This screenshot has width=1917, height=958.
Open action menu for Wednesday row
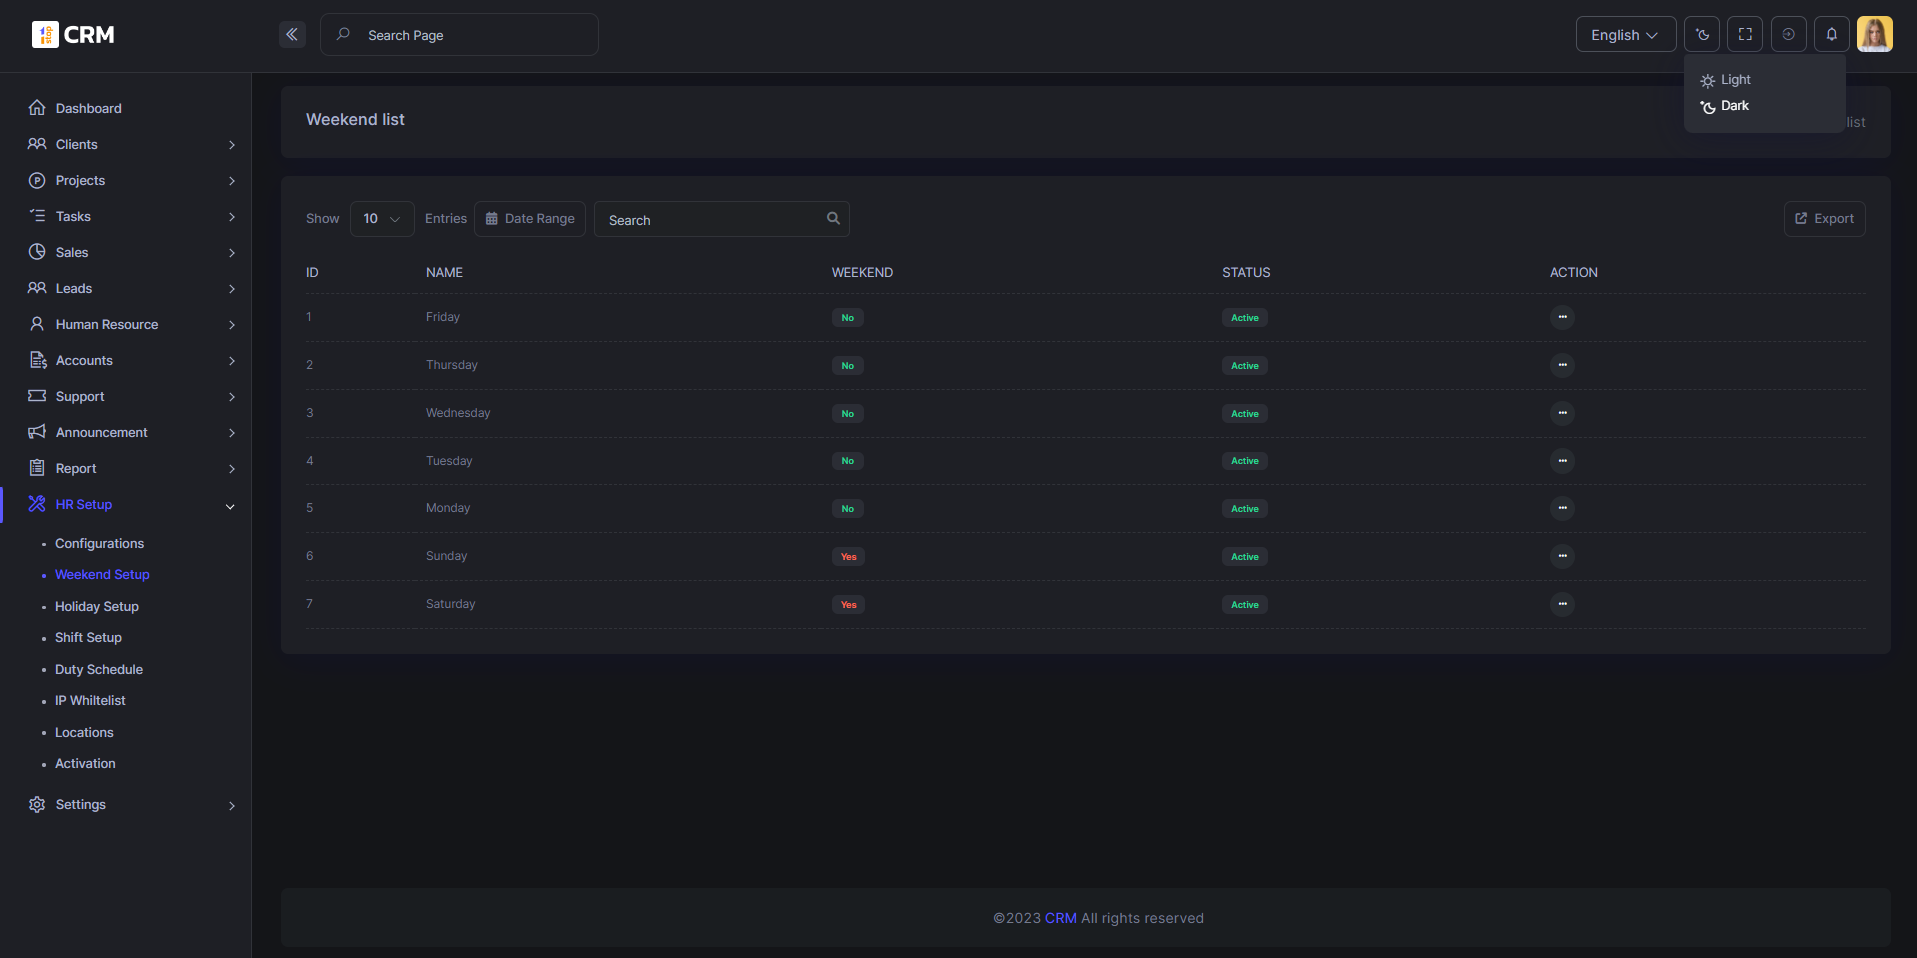tap(1562, 413)
